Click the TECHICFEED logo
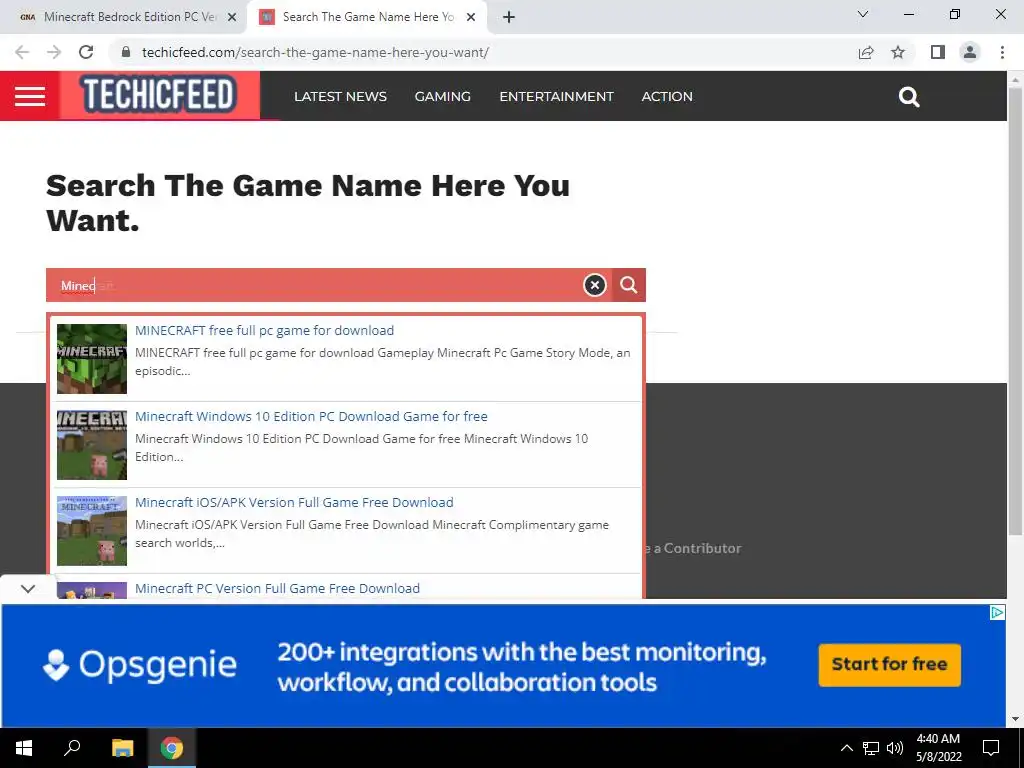The height and width of the screenshot is (768, 1024). [157, 94]
